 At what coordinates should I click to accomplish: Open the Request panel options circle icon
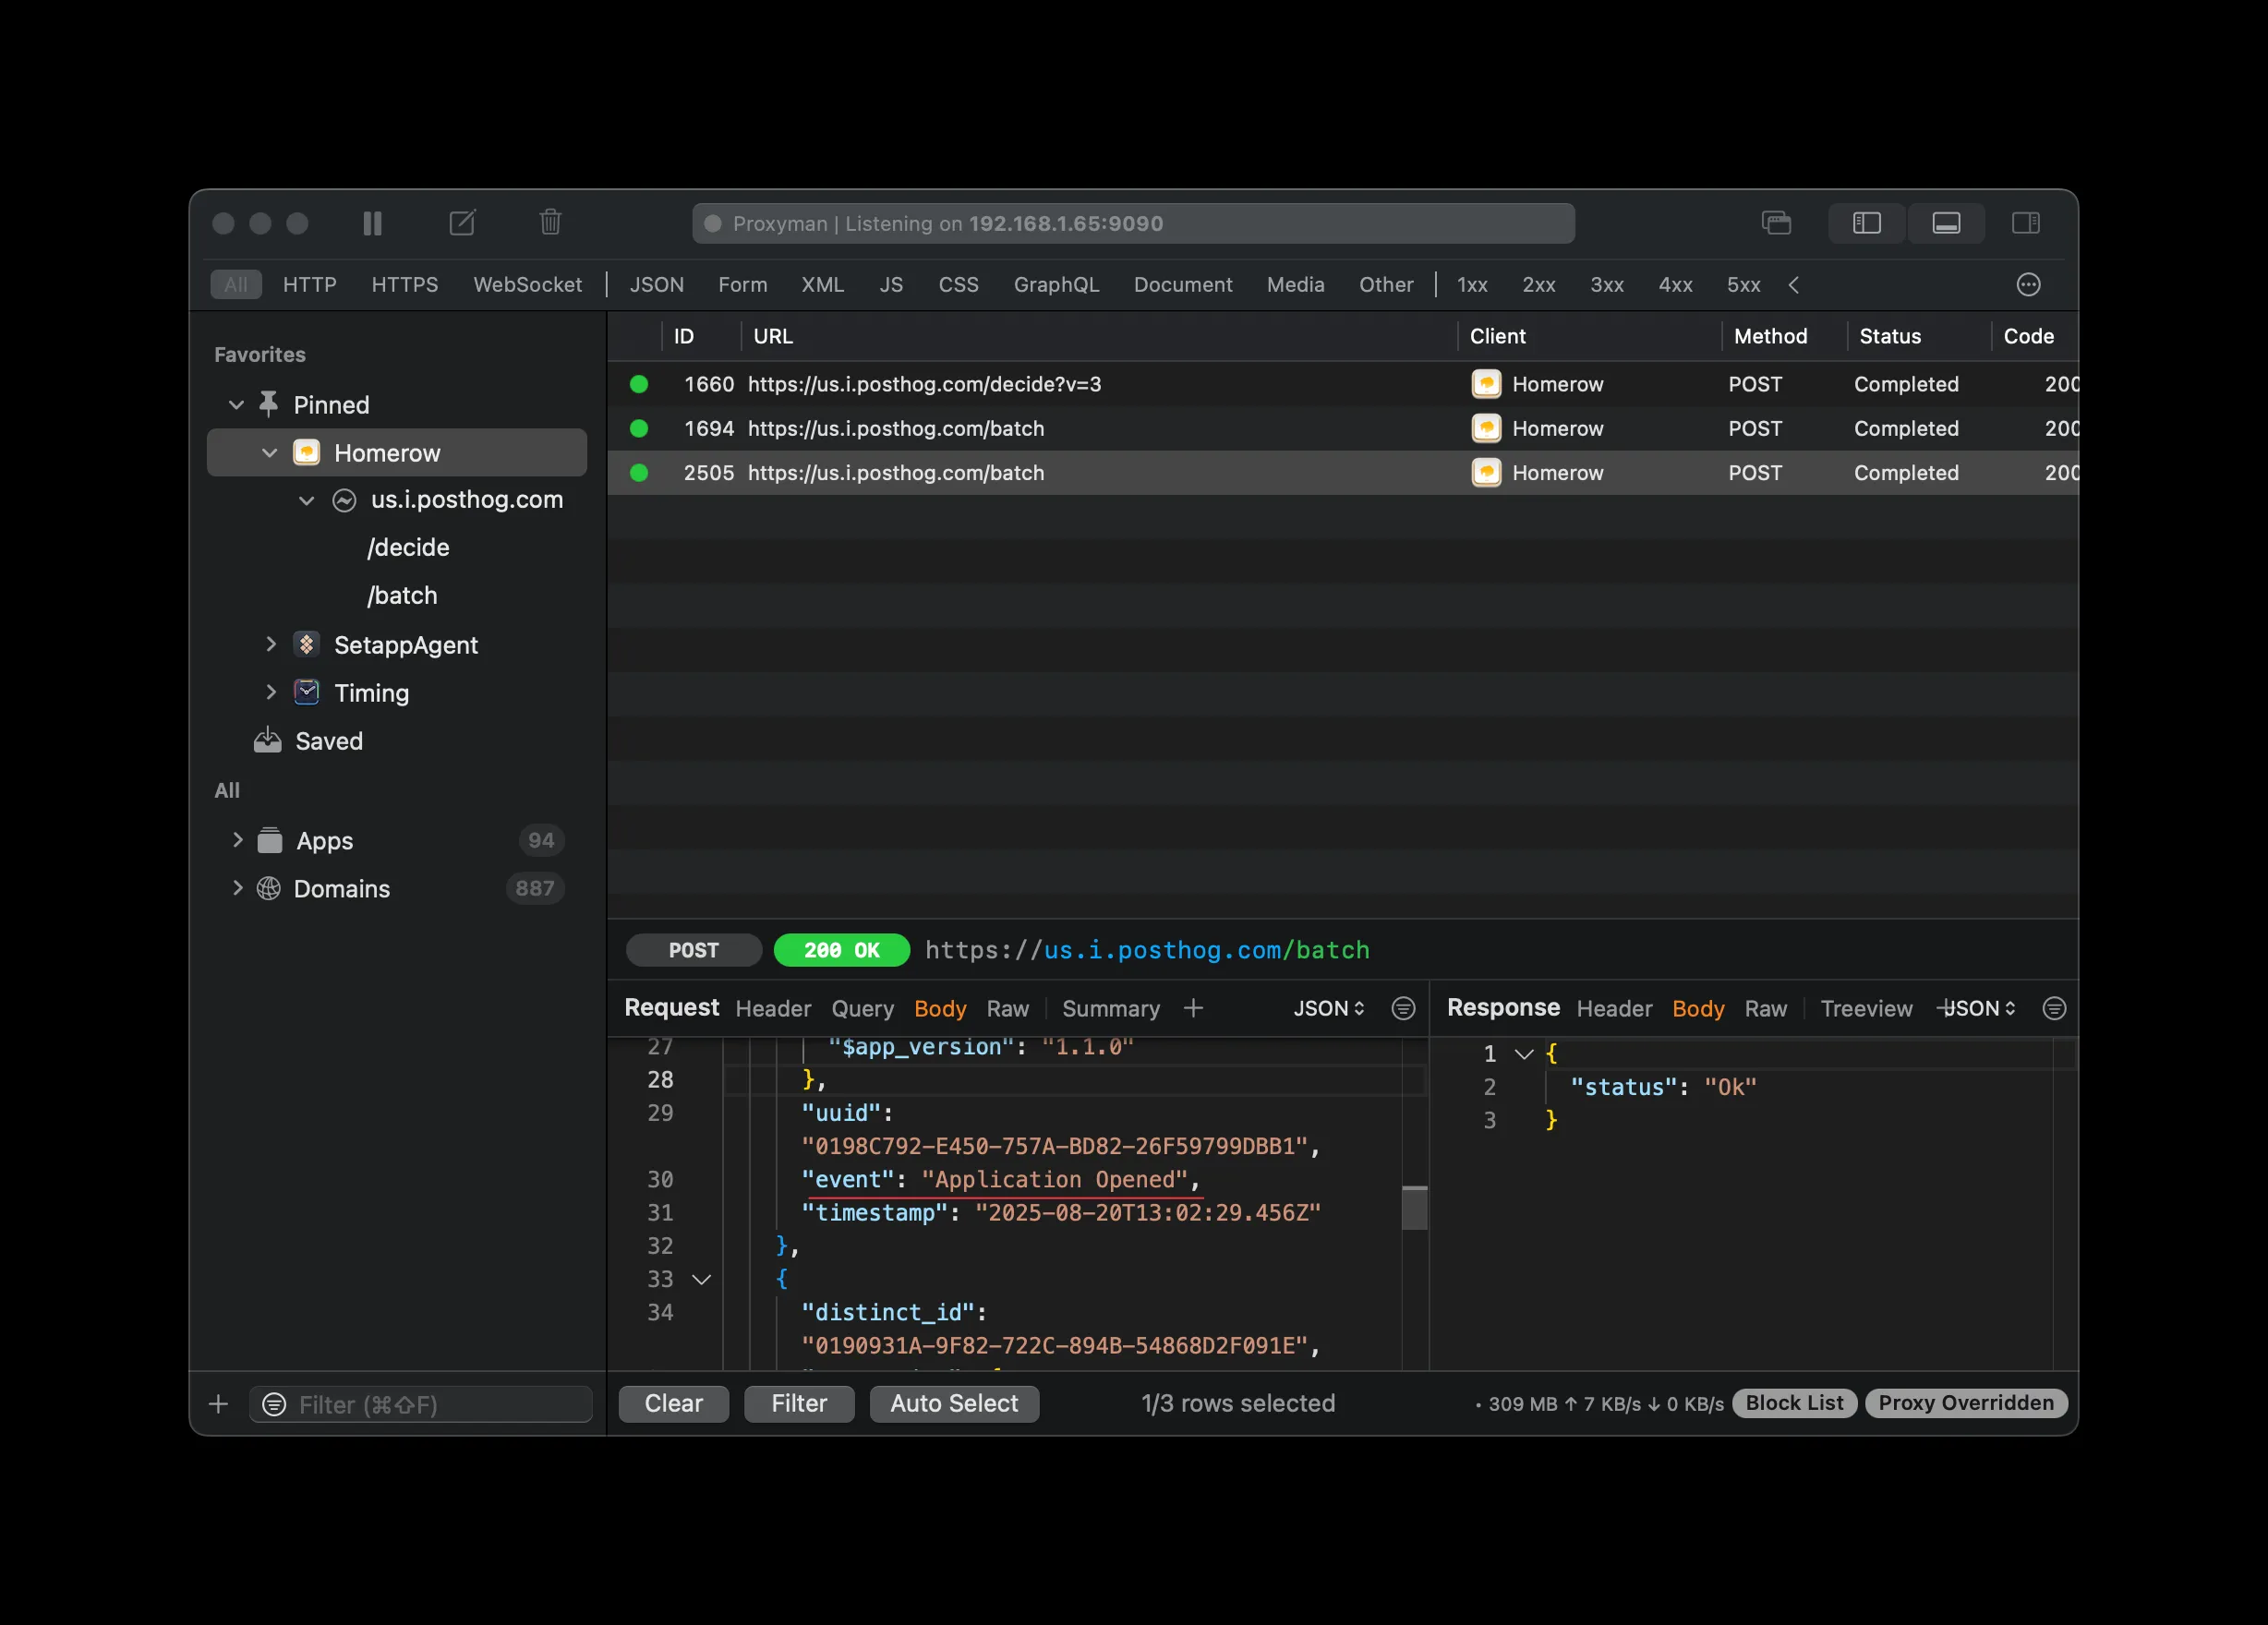pyautogui.click(x=1403, y=1008)
